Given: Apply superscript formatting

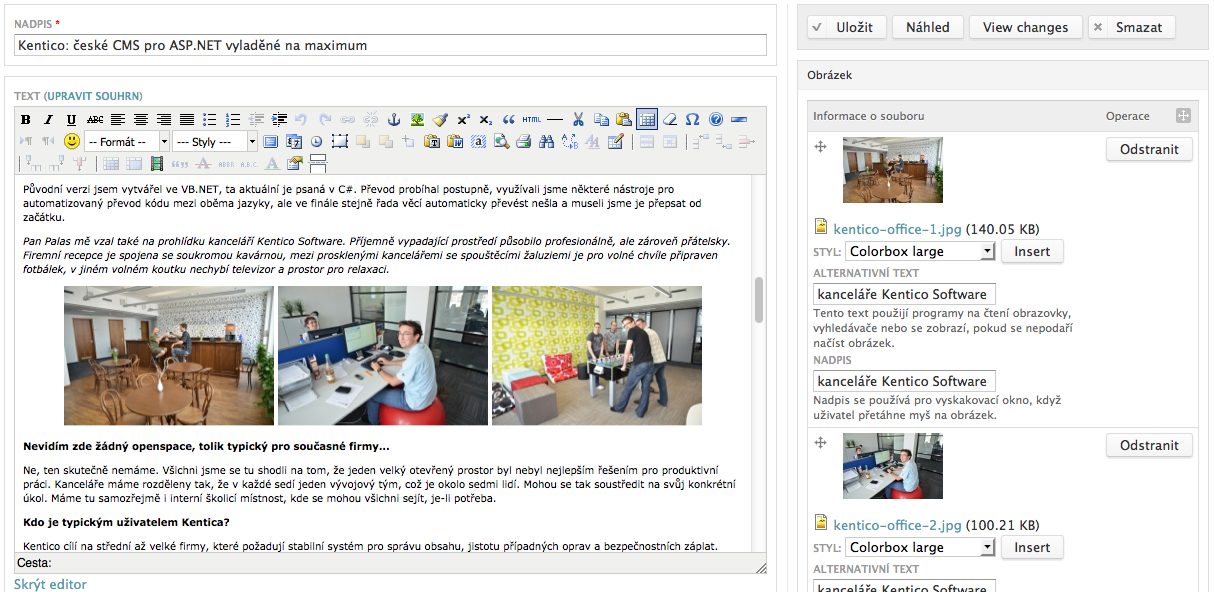Looking at the screenshot, I should coord(463,120).
